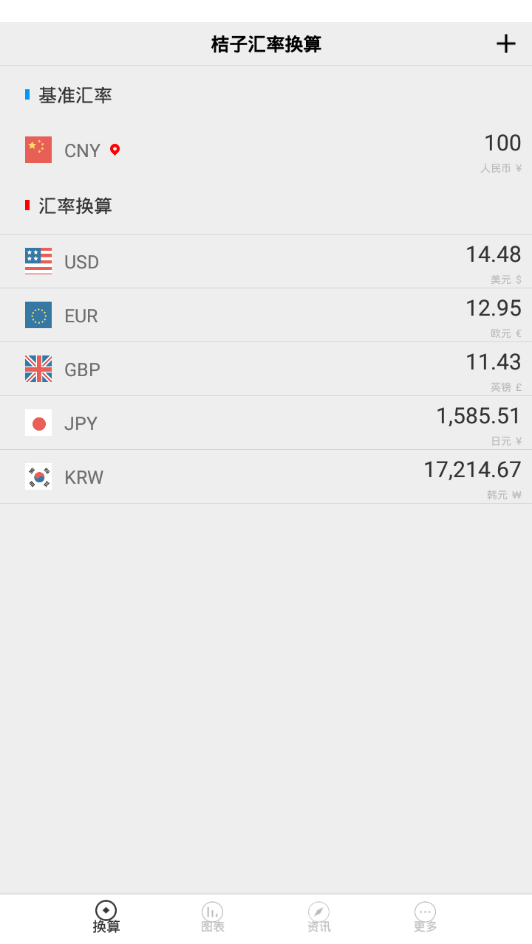
Task: Tap the South Korea flag icon
Action: (x=39, y=477)
